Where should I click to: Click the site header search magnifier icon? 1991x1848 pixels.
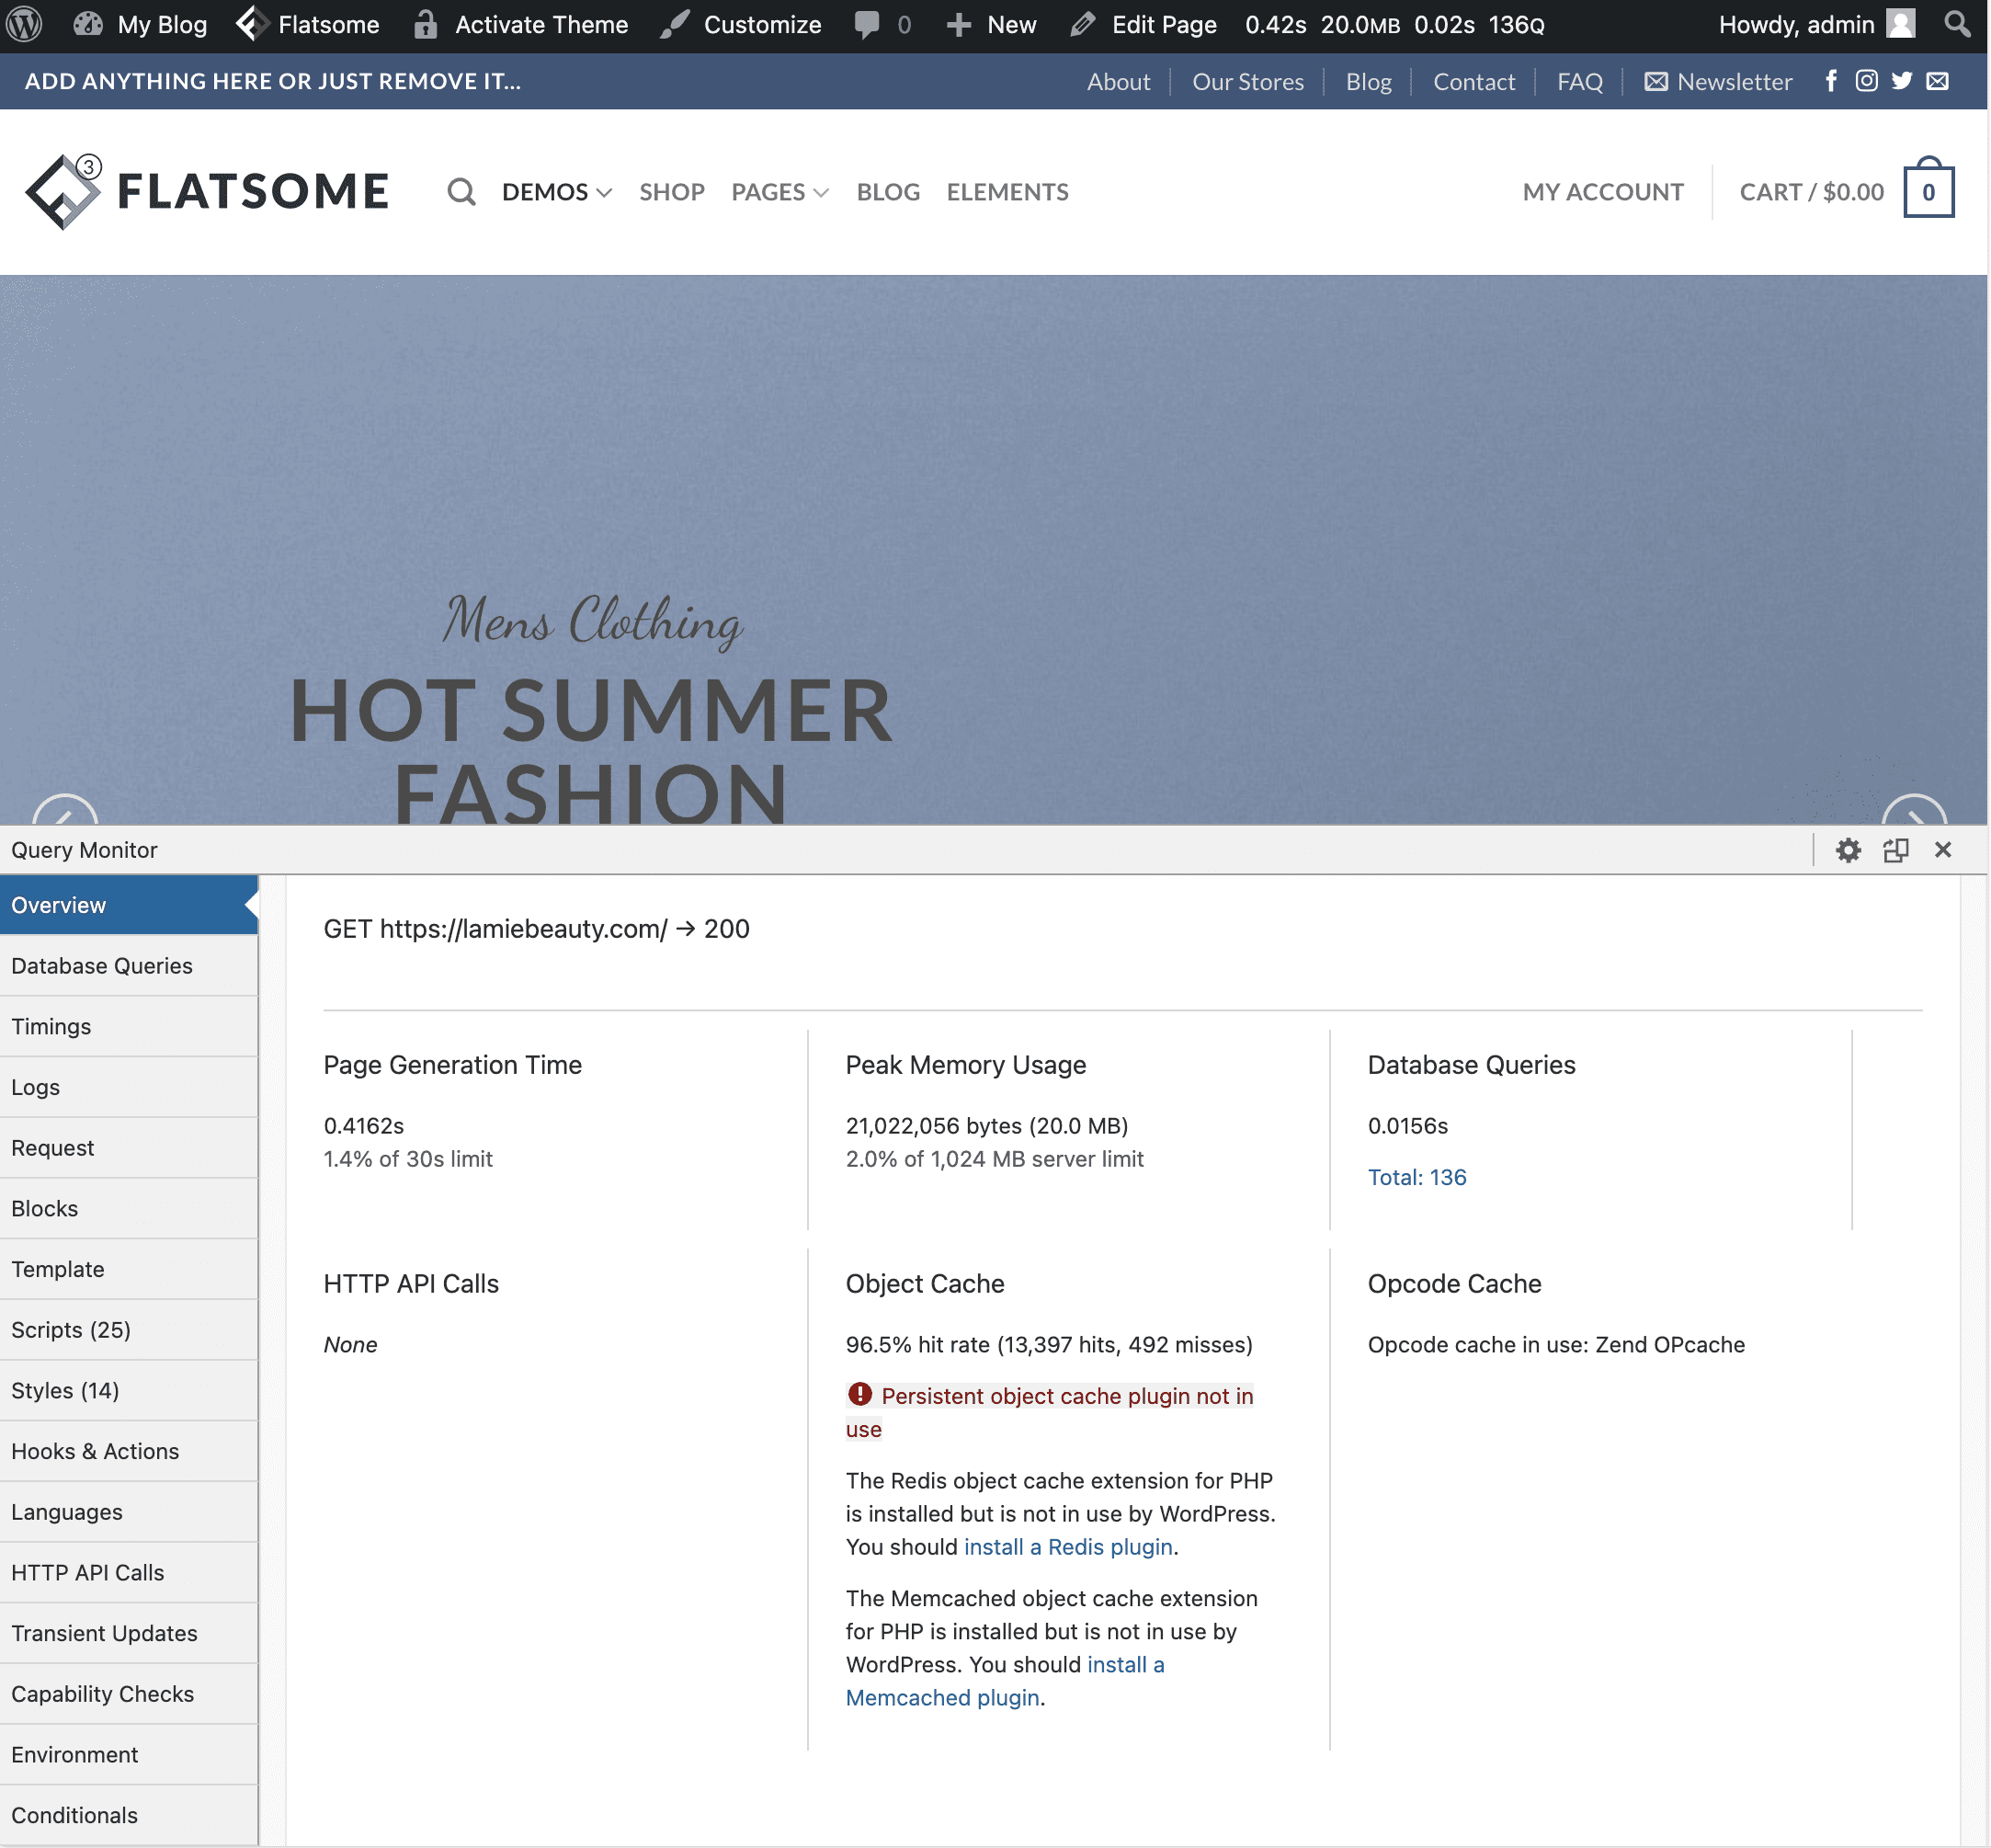(461, 192)
